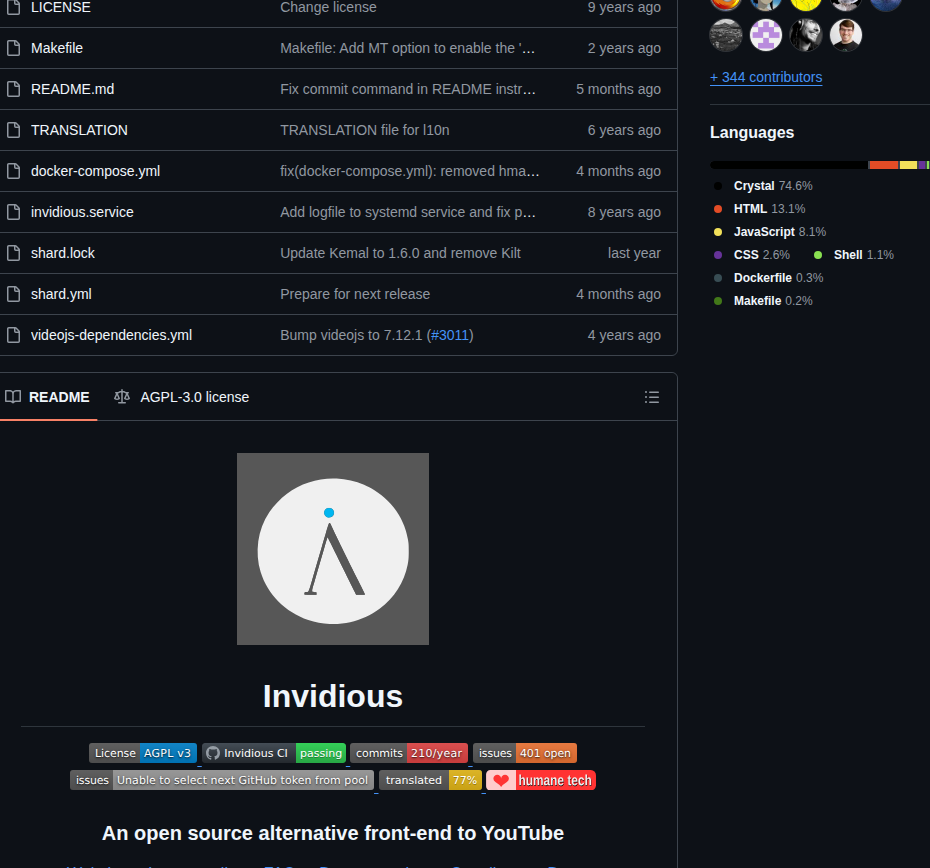Click the file icon beside LICENSE
The width and height of the screenshot is (930, 868).
click(14, 7)
